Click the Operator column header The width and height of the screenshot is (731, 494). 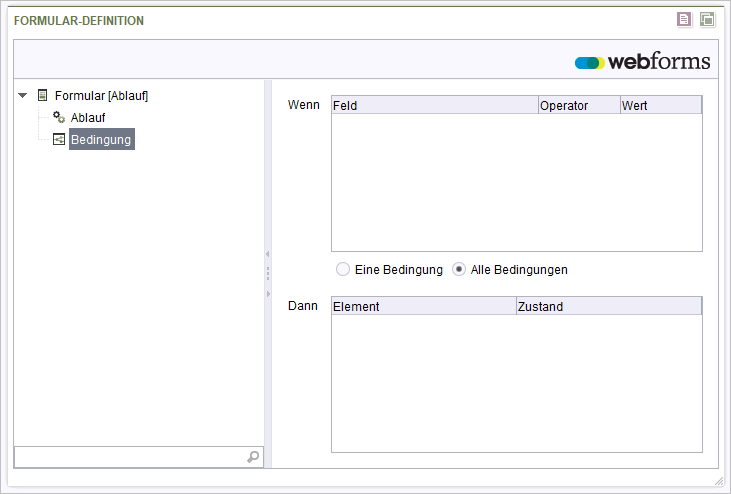tap(579, 105)
